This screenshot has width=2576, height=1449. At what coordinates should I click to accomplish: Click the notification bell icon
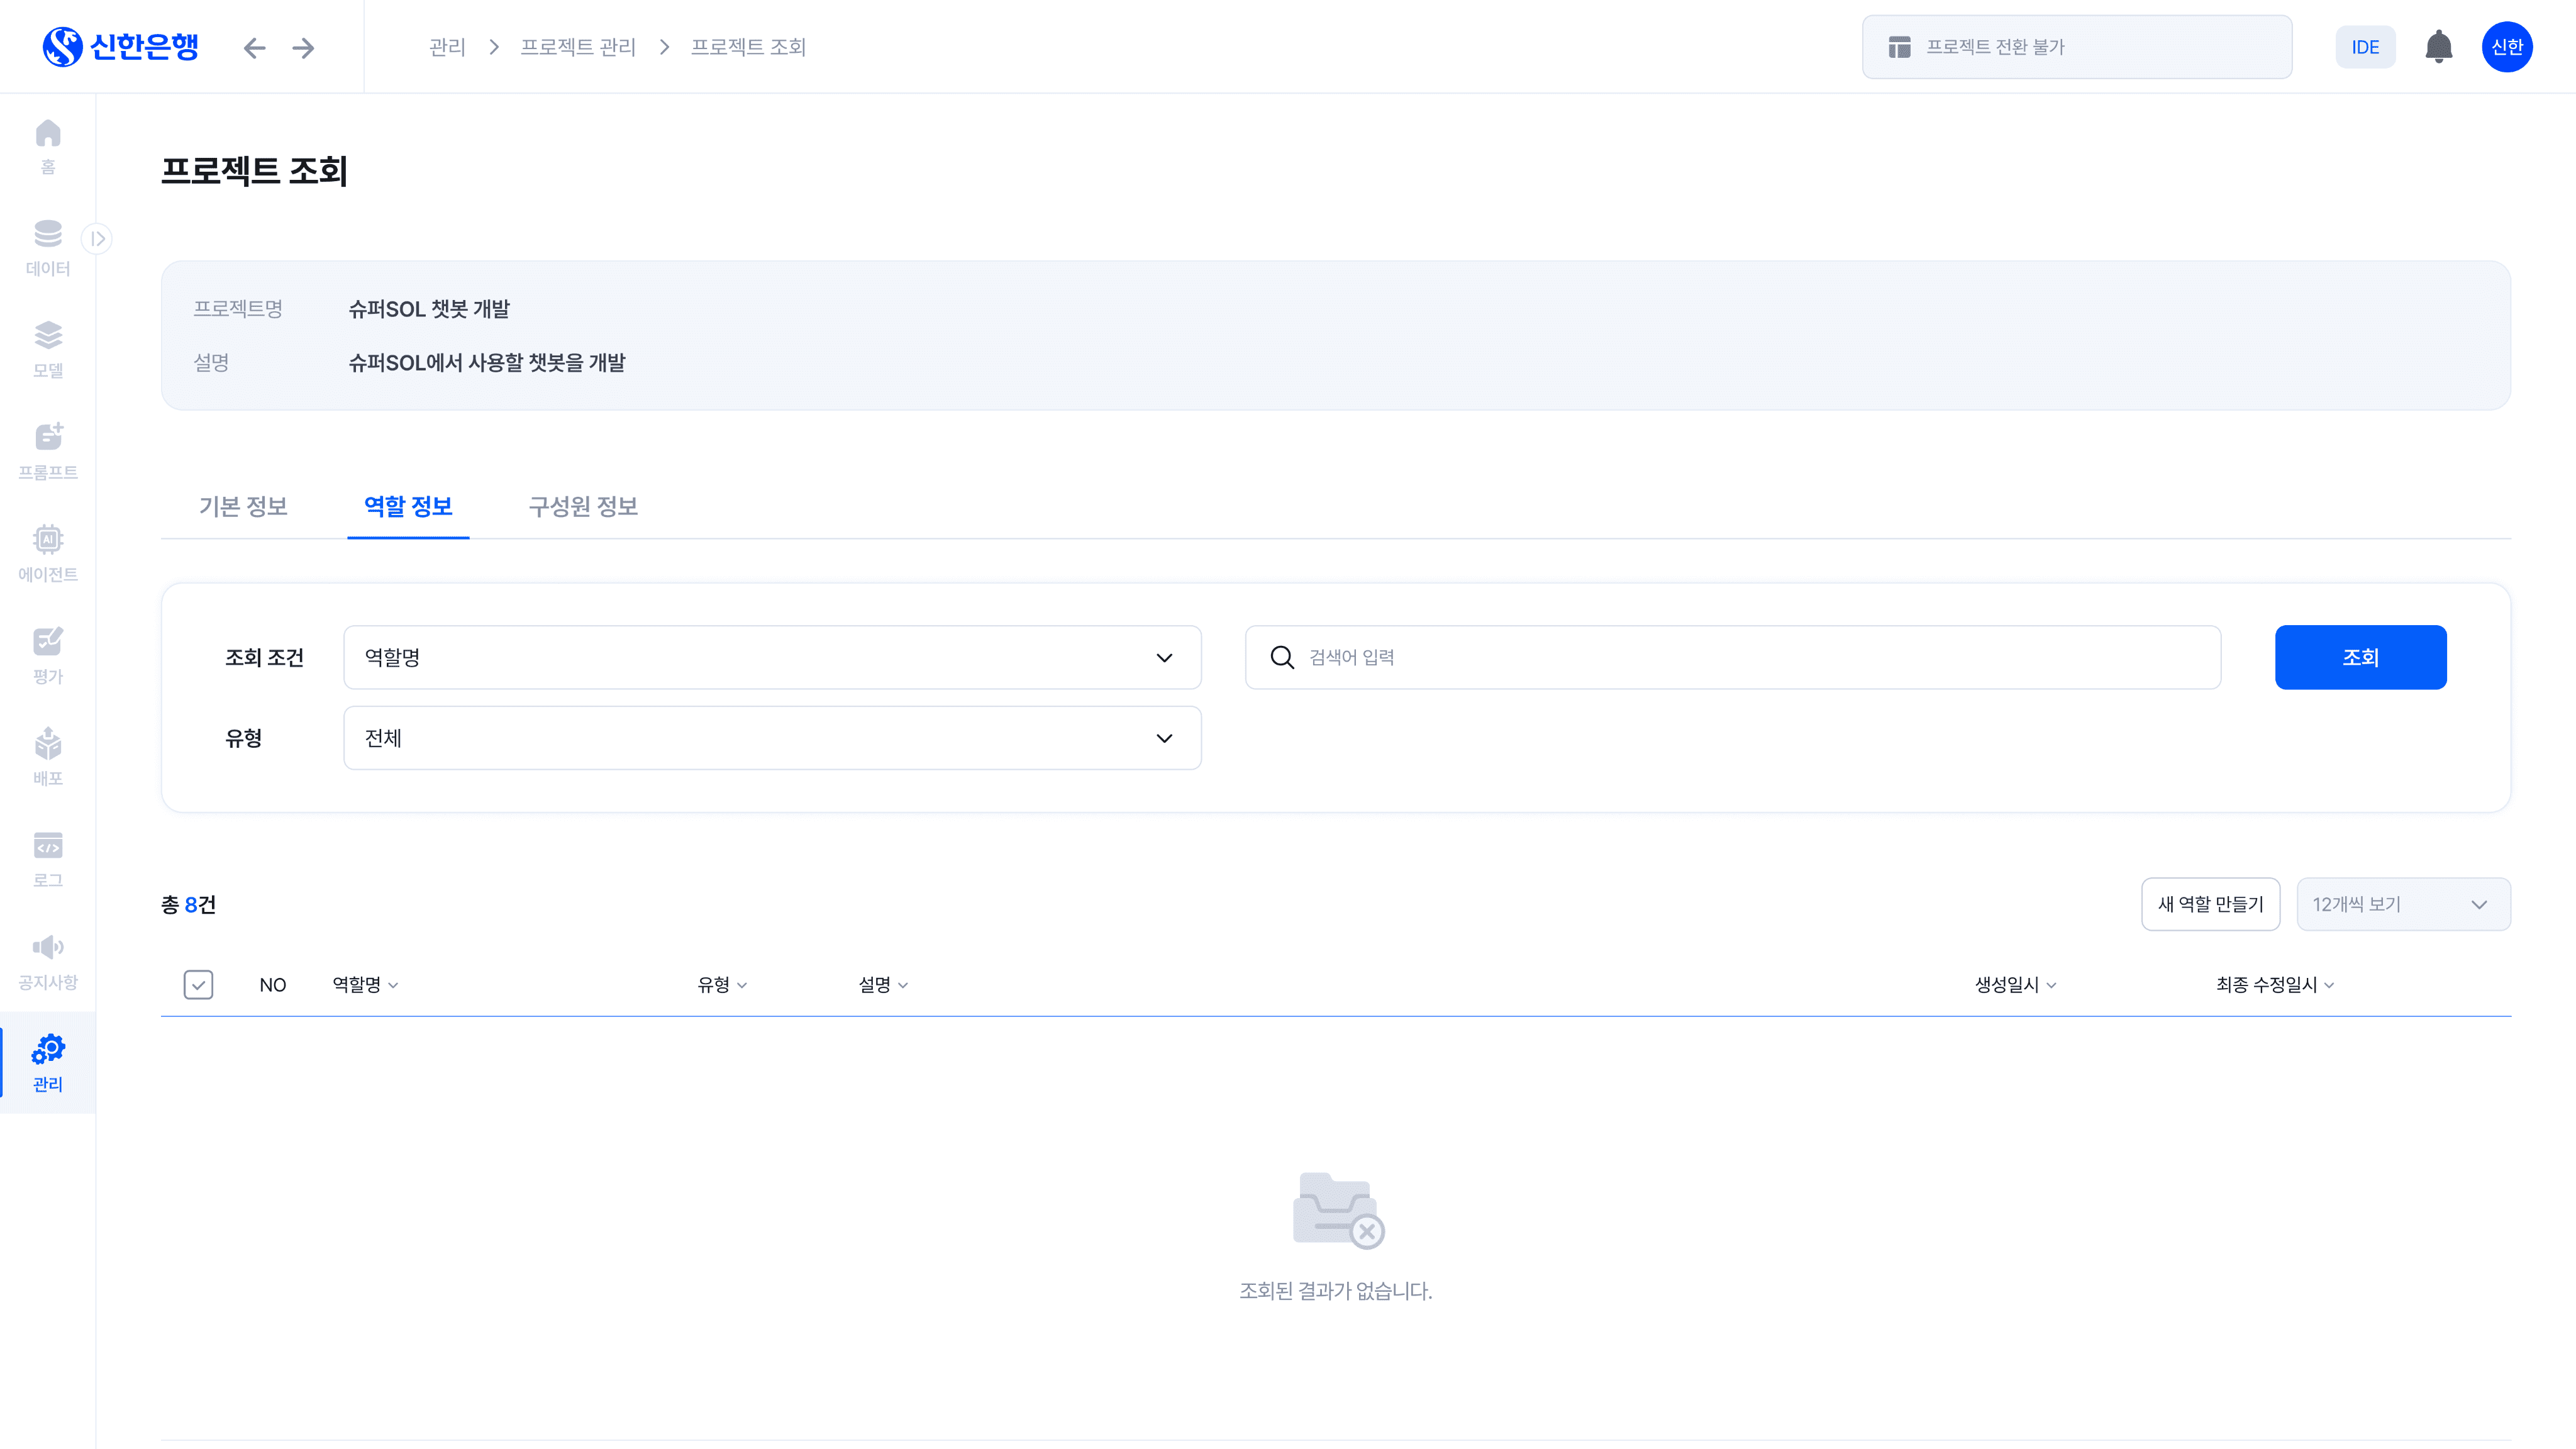(x=2438, y=47)
